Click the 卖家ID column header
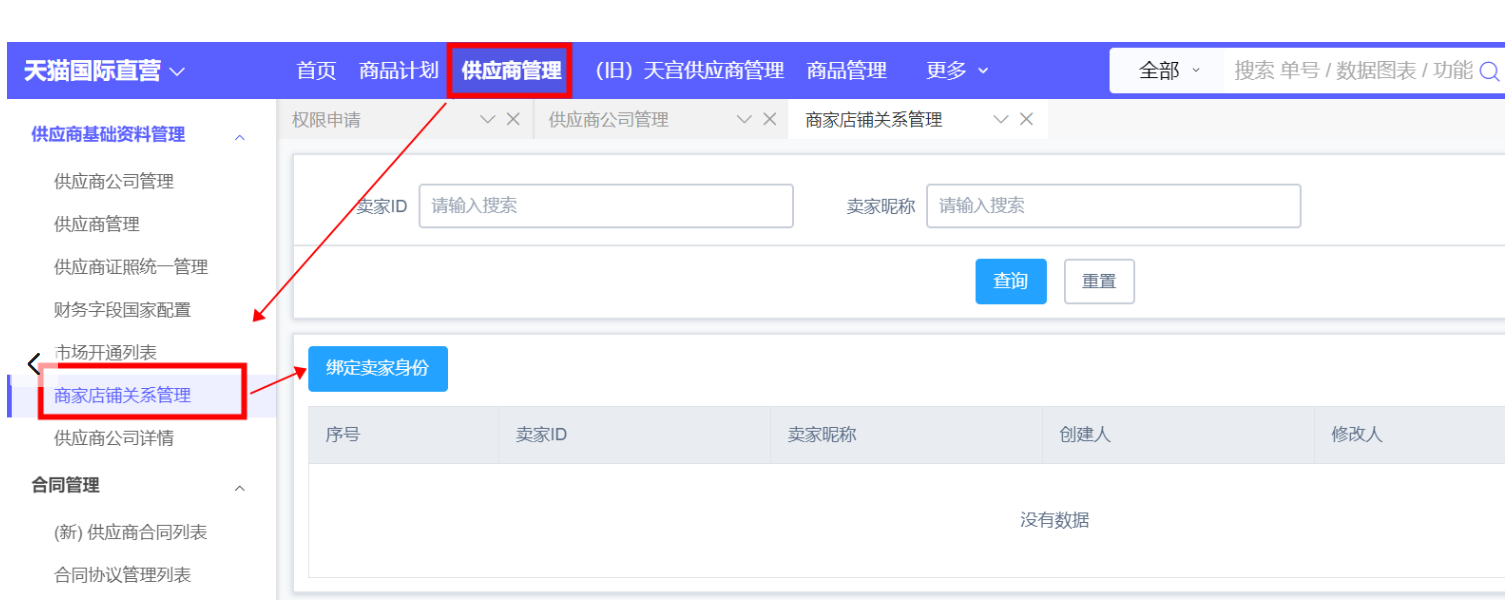The image size is (1505, 600). [541, 435]
